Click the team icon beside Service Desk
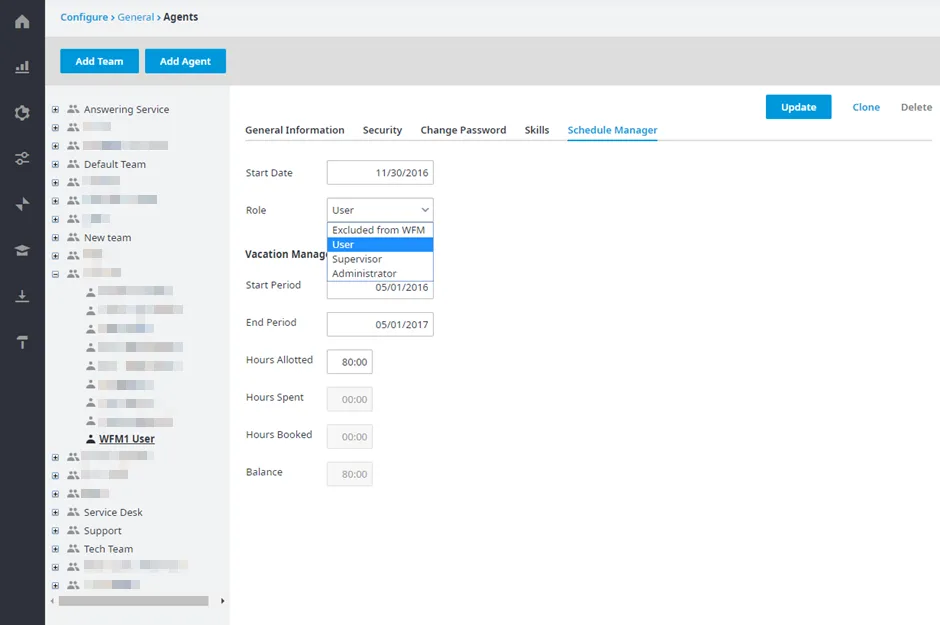This screenshot has height=625, width=940. click(73, 512)
